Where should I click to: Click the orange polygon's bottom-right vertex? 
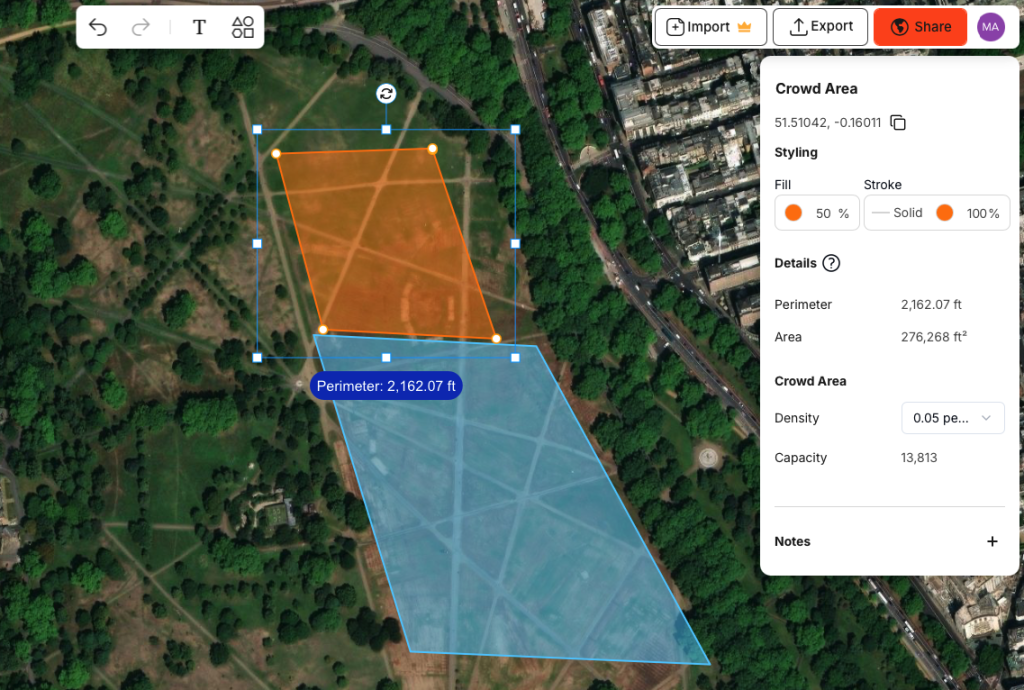point(496,338)
